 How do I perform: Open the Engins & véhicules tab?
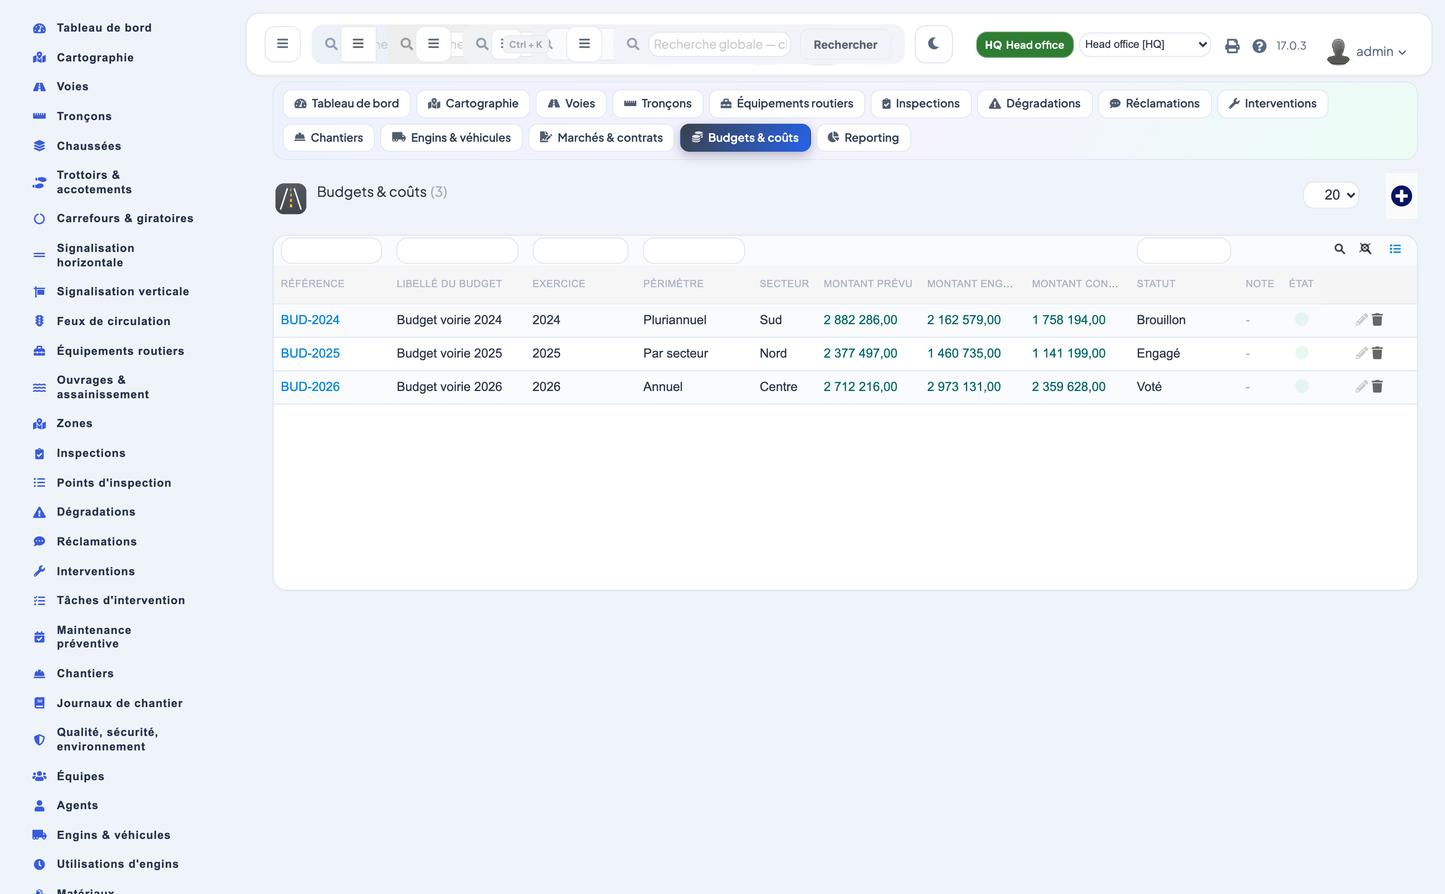[x=451, y=137]
